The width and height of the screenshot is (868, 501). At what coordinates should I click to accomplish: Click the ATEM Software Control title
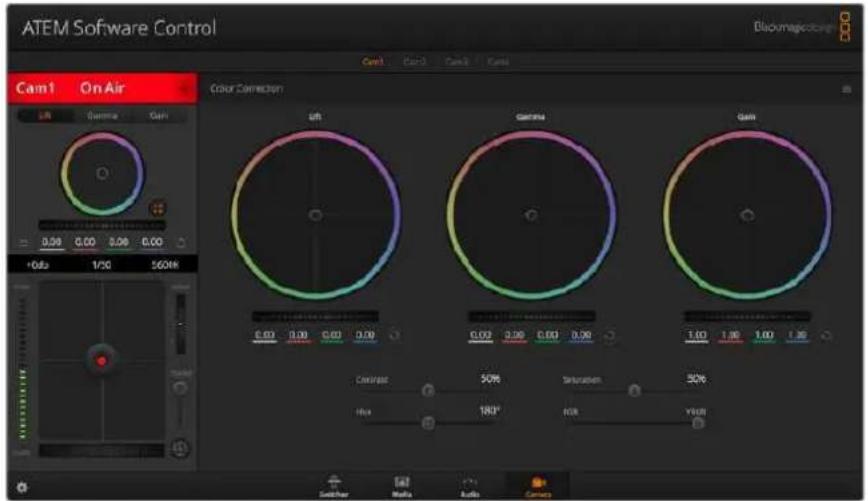tap(118, 28)
